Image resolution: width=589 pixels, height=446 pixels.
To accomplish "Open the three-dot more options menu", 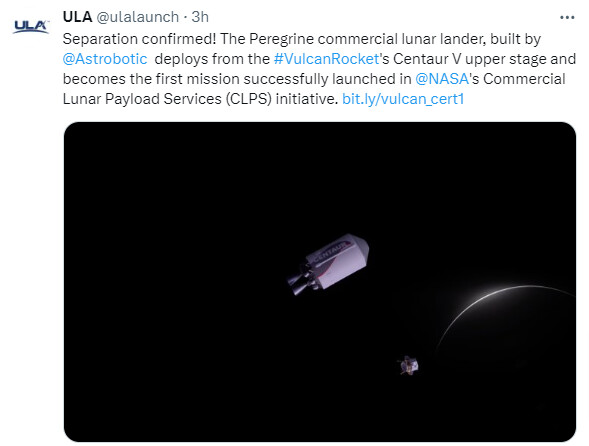I will pyautogui.click(x=567, y=18).
